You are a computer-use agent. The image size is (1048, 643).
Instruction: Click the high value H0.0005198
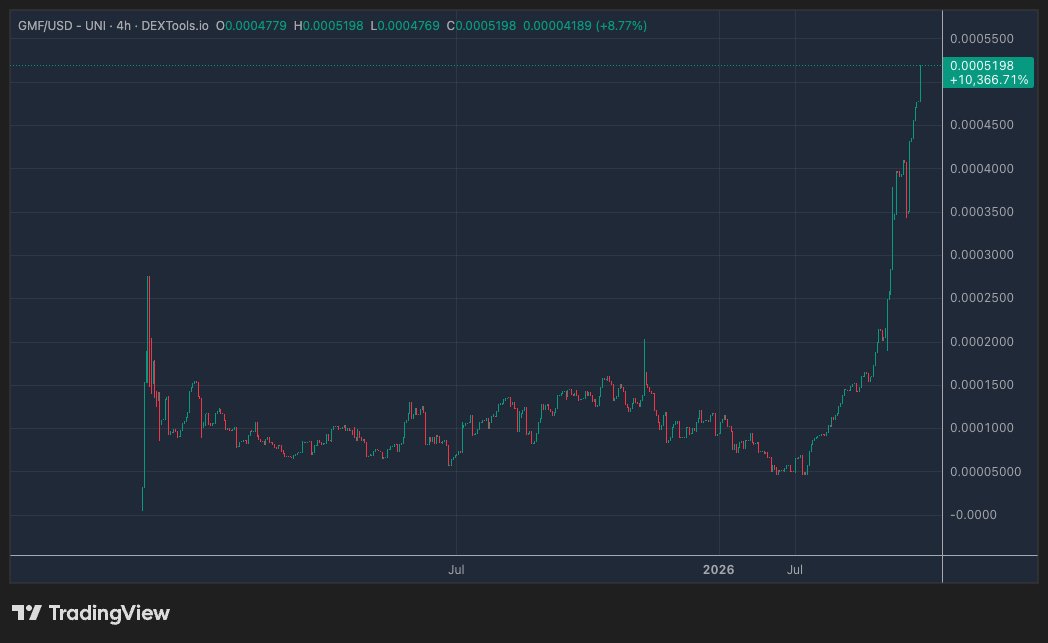[x=329, y=26]
